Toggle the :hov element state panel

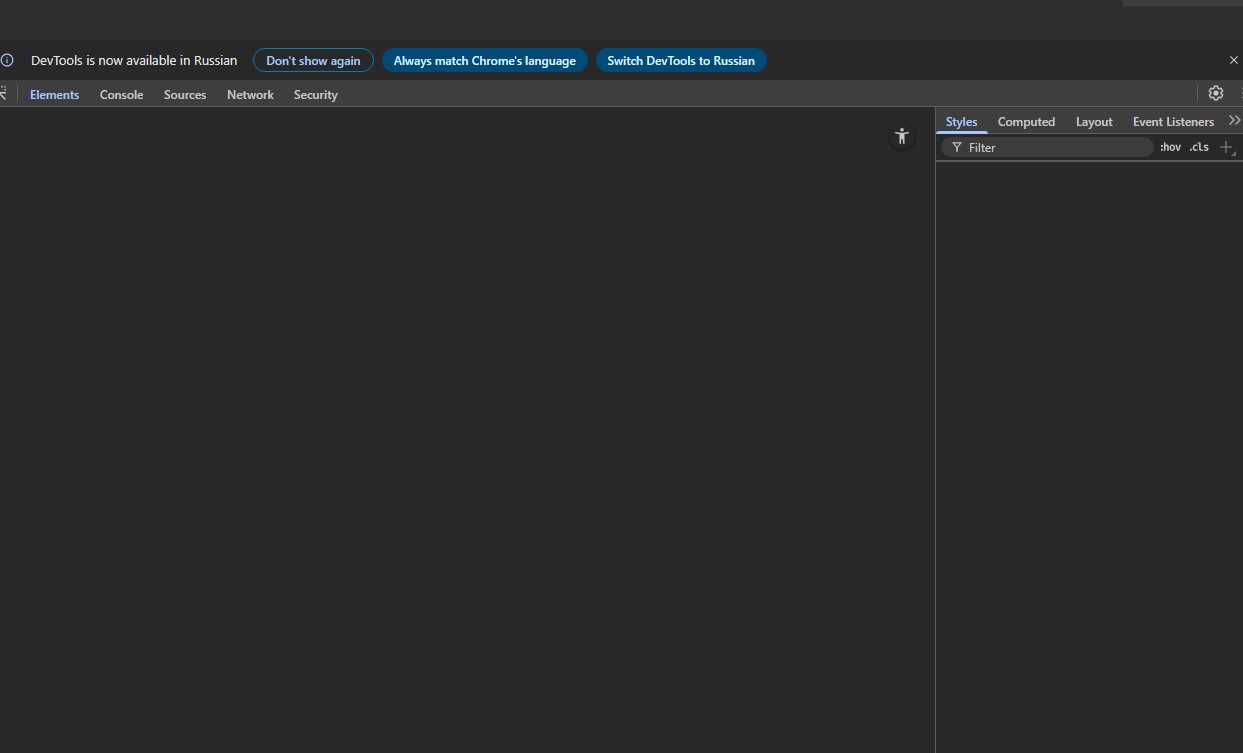coord(1170,147)
